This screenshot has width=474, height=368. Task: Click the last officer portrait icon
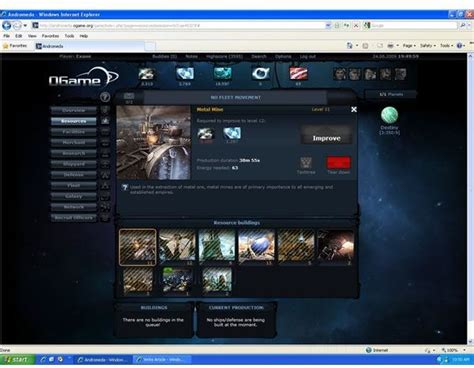400,74
